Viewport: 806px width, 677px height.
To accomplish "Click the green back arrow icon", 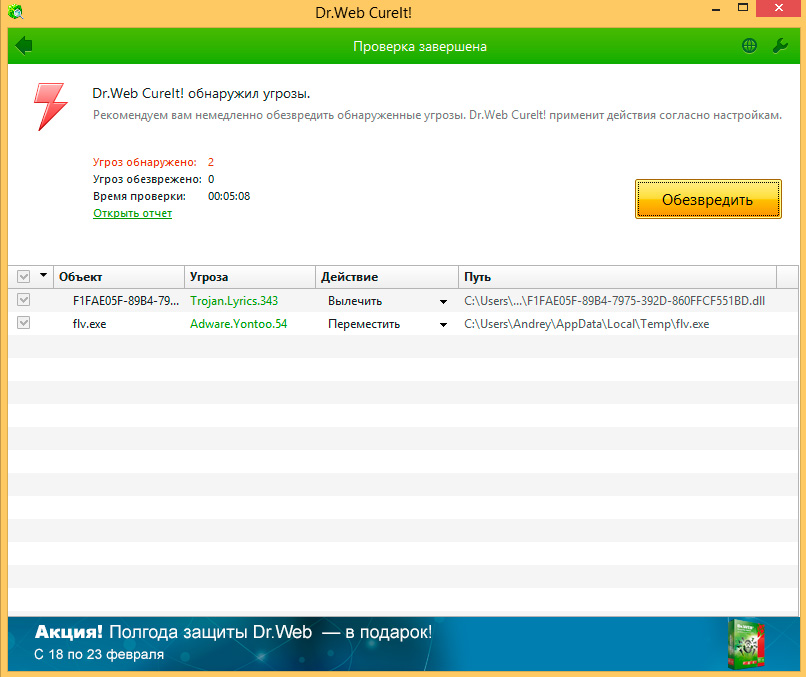I will (x=24, y=46).
